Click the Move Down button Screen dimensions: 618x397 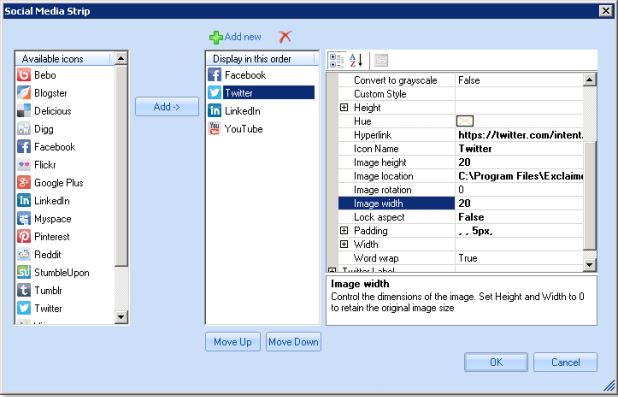[x=294, y=342]
